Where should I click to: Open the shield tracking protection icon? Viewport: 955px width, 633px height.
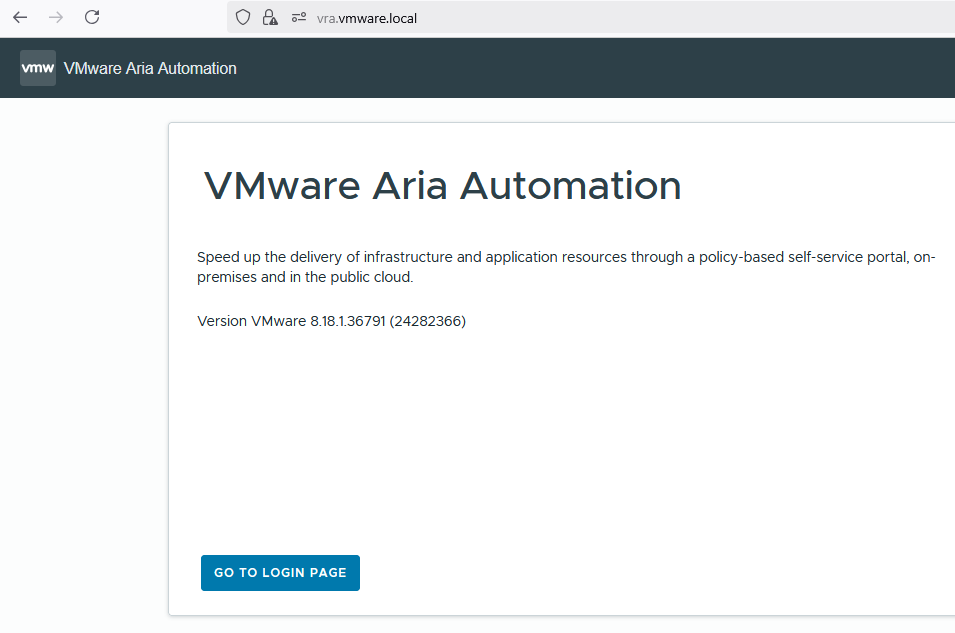pos(242,18)
